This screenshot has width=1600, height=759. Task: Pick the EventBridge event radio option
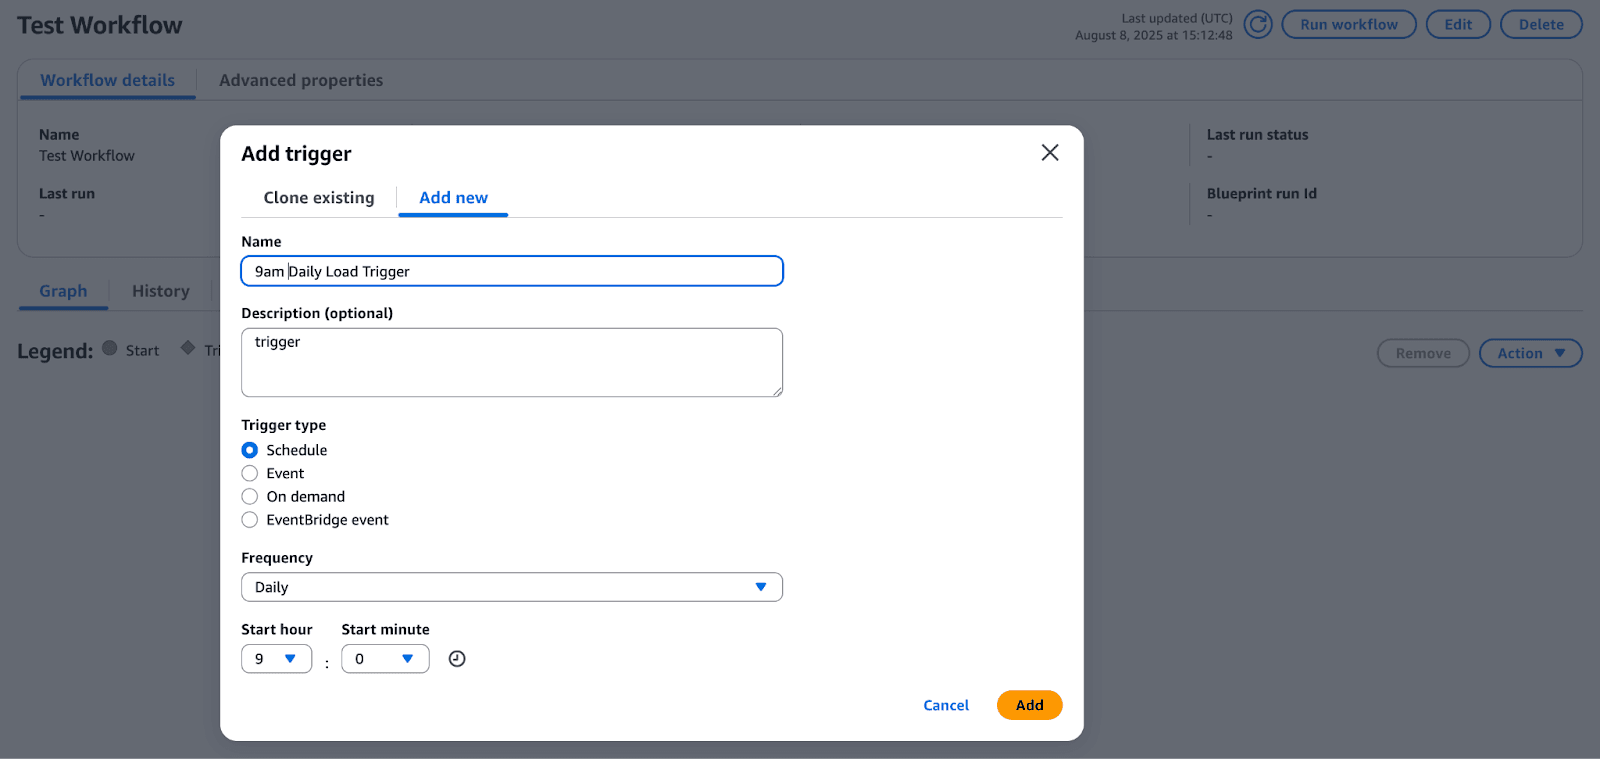[250, 520]
